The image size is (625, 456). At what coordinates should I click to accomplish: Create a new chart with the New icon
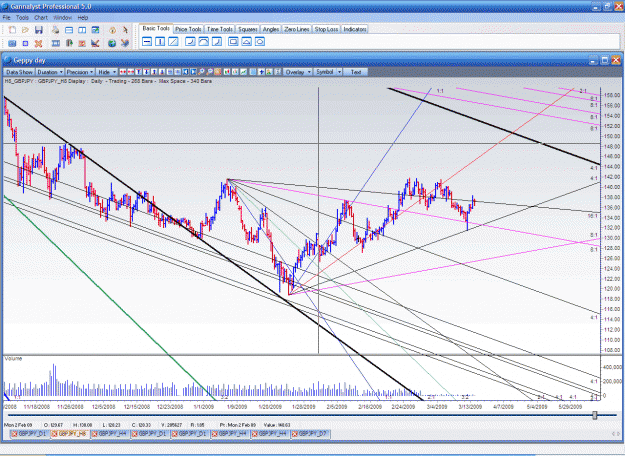(12, 30)
